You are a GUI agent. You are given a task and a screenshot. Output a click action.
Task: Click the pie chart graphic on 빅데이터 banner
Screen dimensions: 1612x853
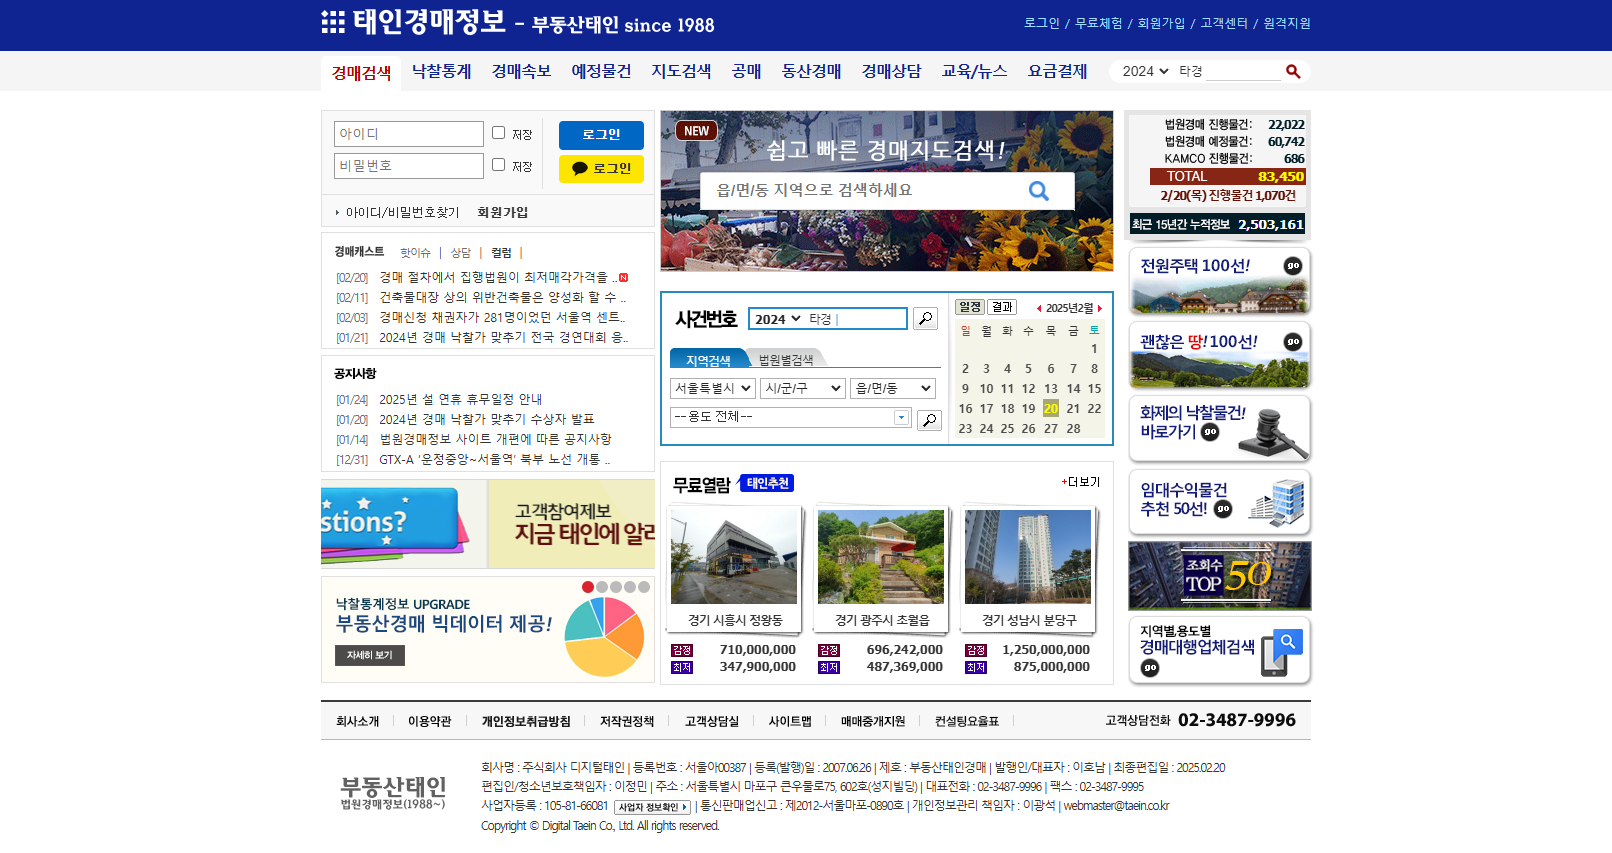tap(605, 637)
